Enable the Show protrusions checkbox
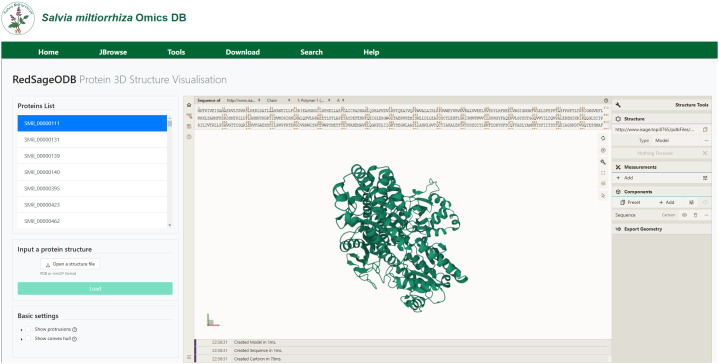719x364 pixels. [28, 329]
